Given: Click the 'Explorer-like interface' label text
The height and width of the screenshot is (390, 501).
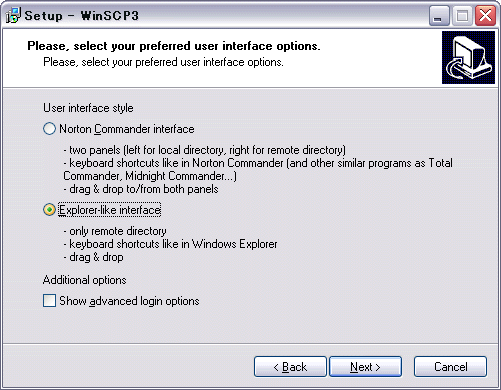Looking at the screenshot, I should (110, 210).
